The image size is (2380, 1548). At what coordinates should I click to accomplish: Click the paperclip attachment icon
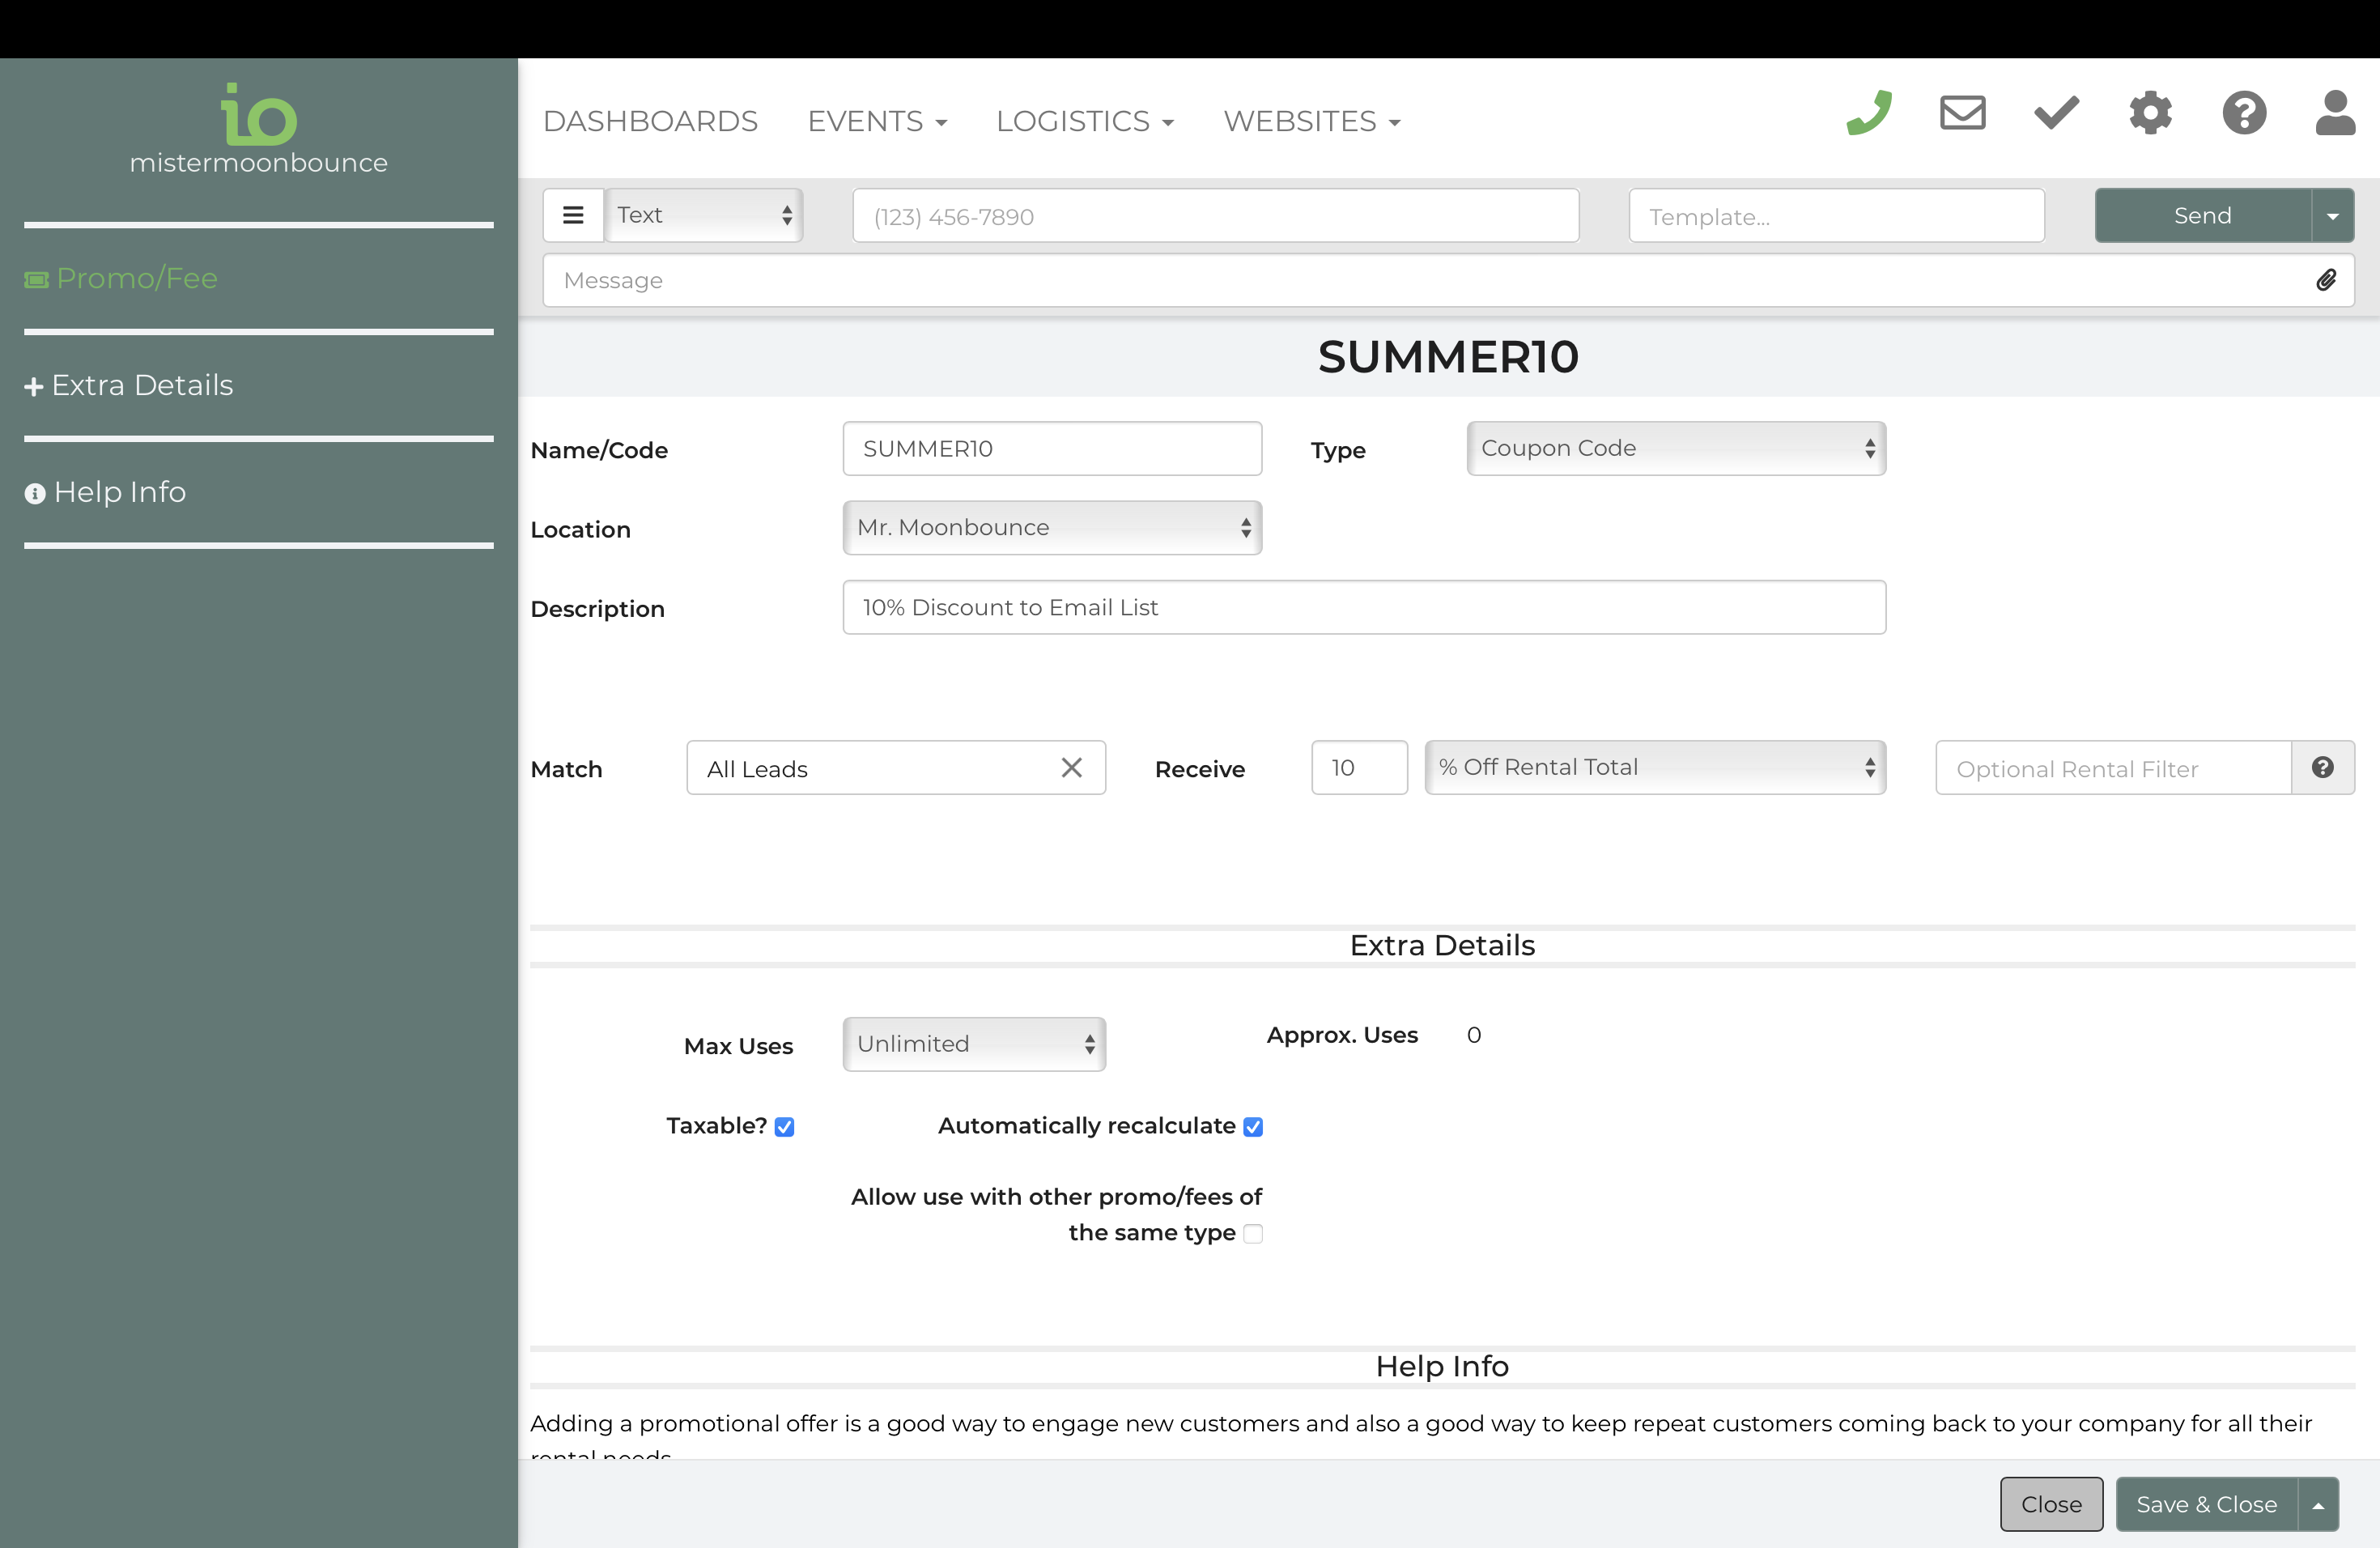pos(2326,280)
